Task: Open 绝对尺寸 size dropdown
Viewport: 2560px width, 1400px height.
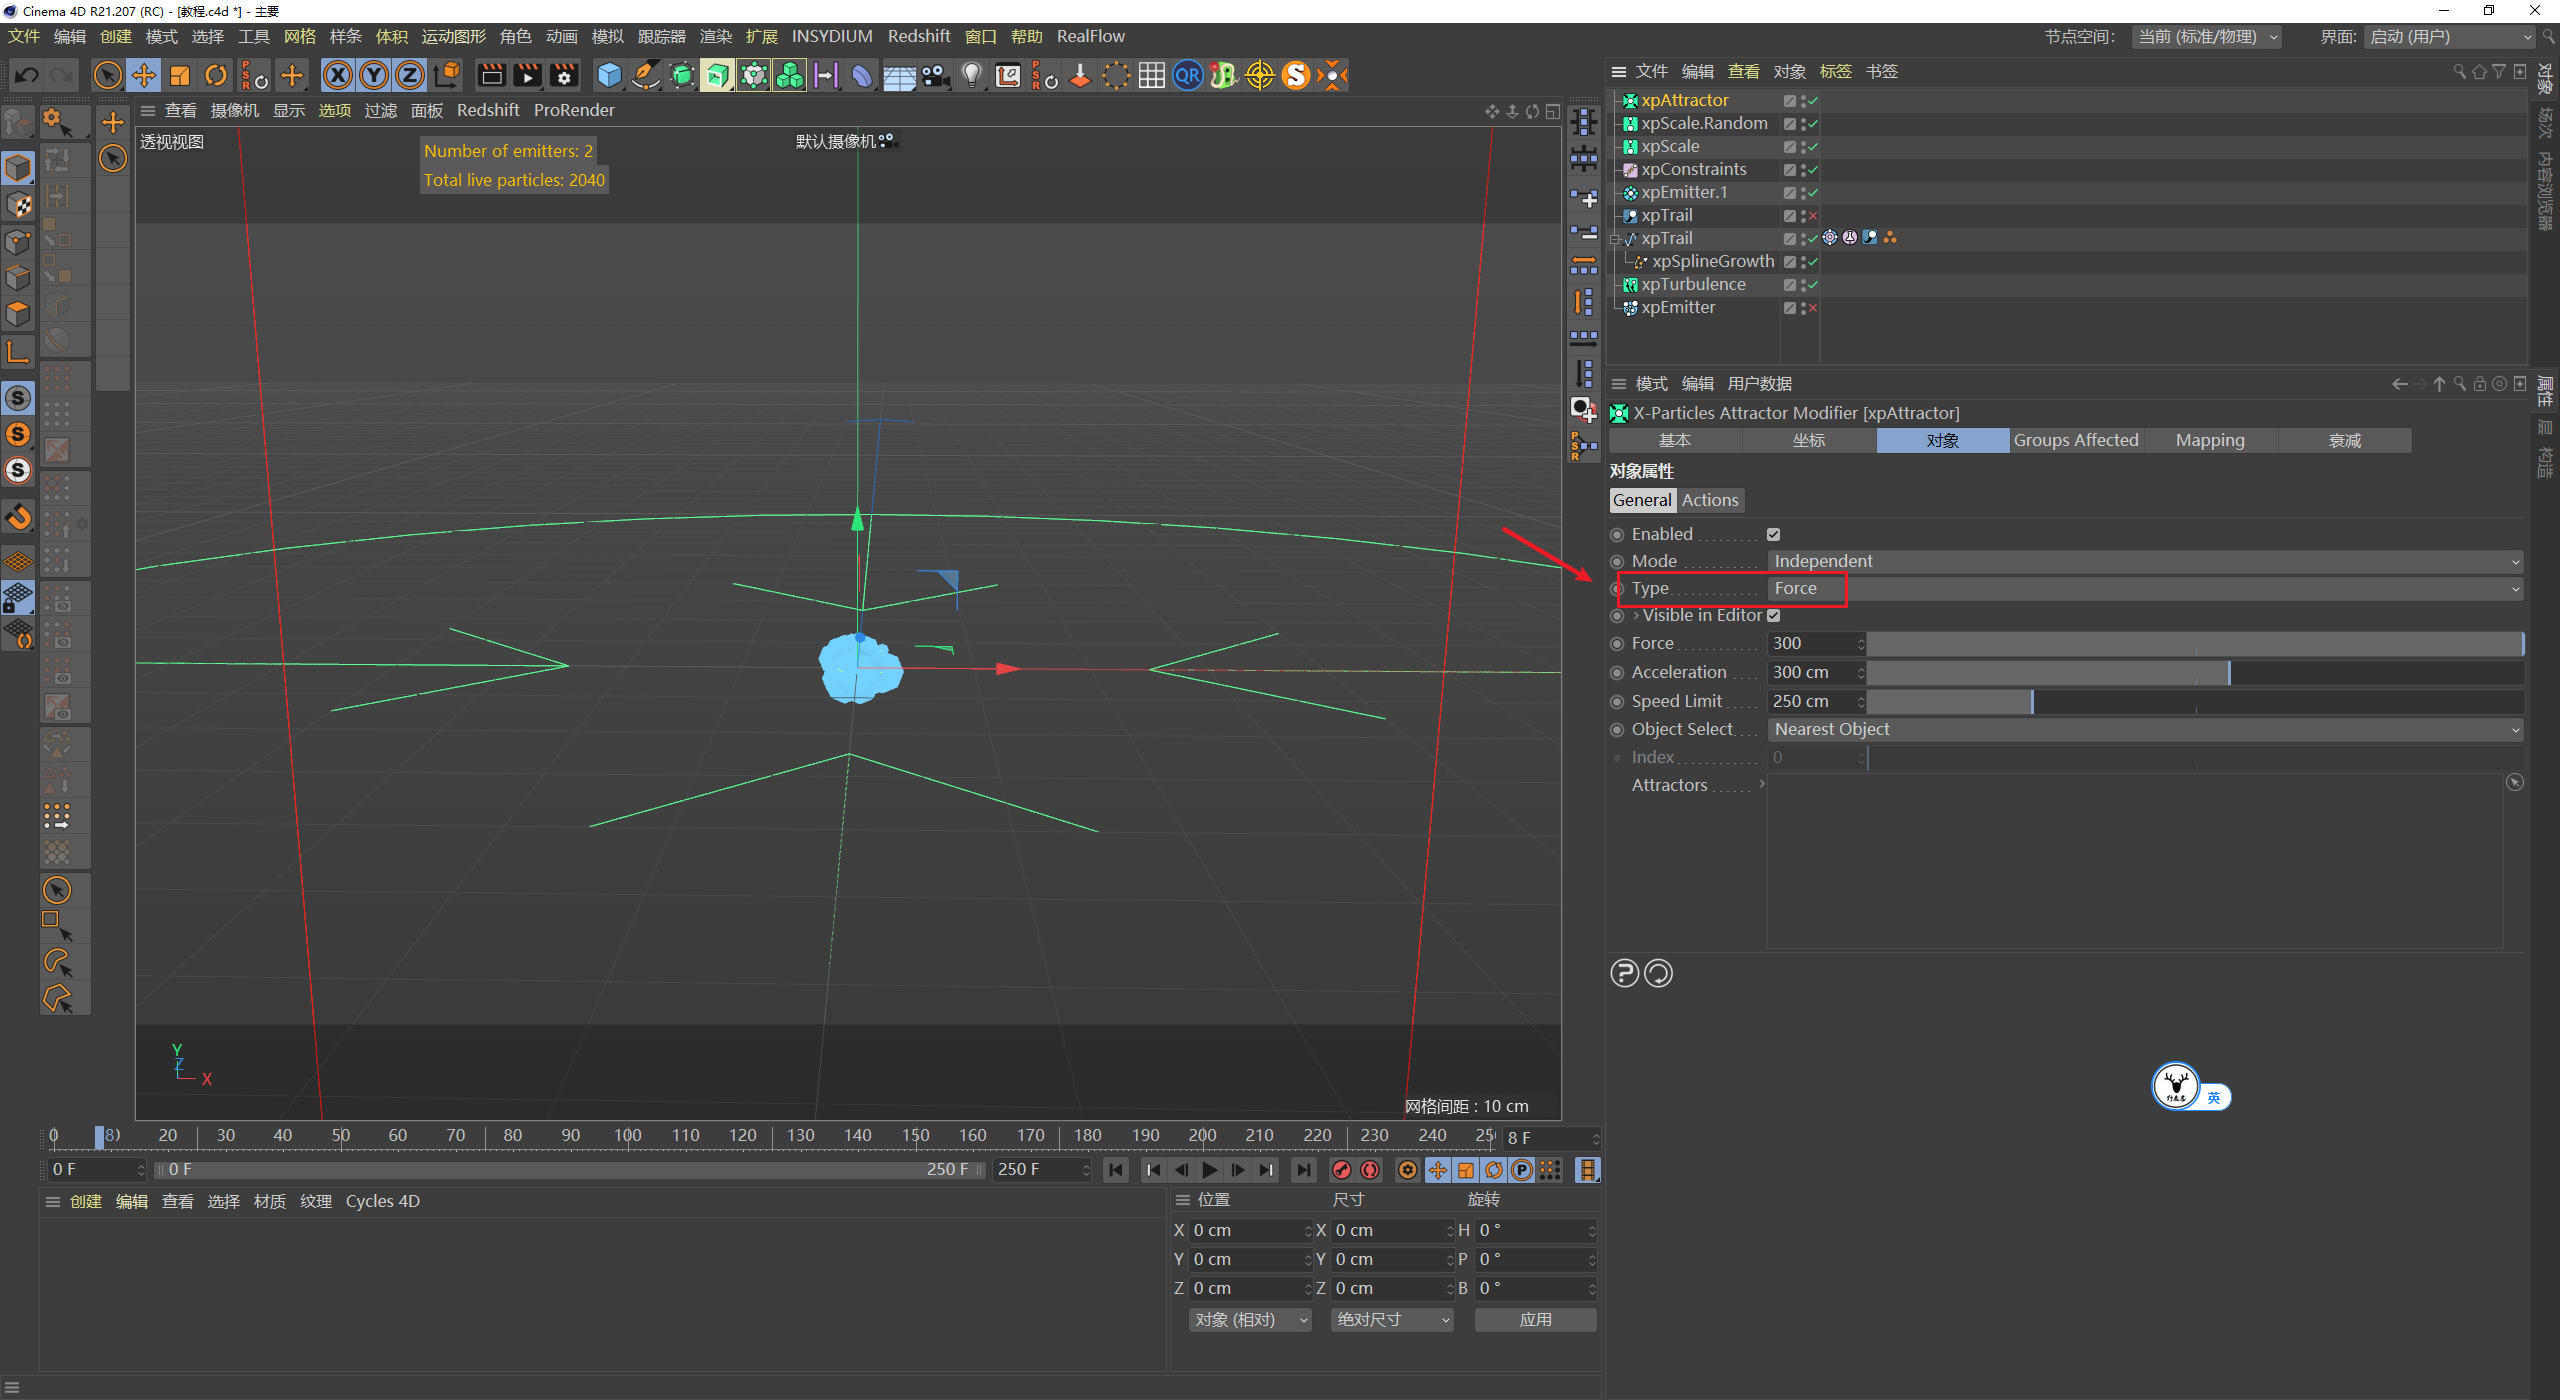Action: (1392, 1320)
